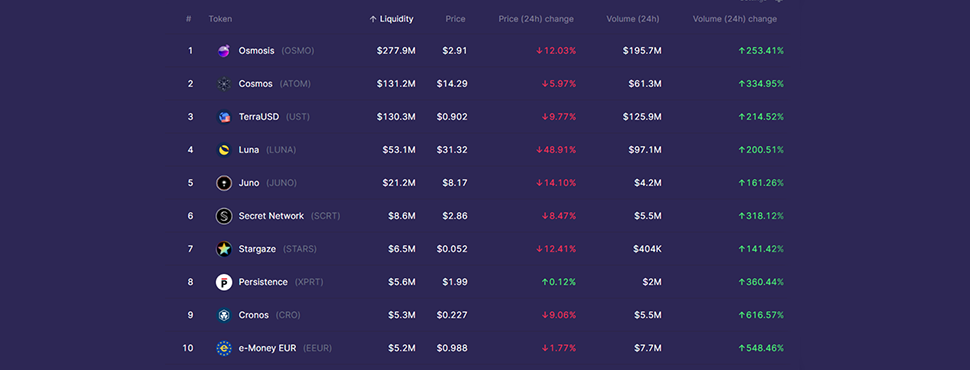Sort by the Price column header
The height and width of the screenshot is (370, 970).
click(x=455, y=19)
